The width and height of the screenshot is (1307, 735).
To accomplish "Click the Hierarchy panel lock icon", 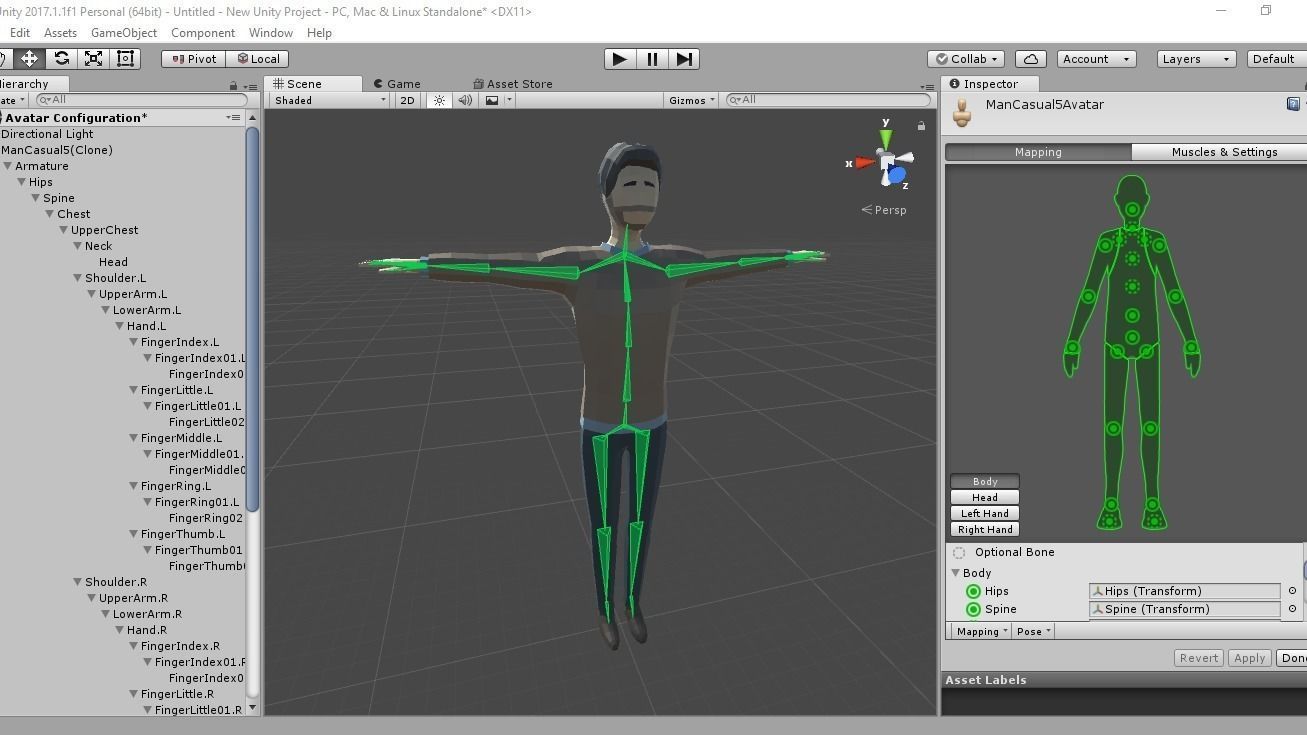I will coord(233,86).
